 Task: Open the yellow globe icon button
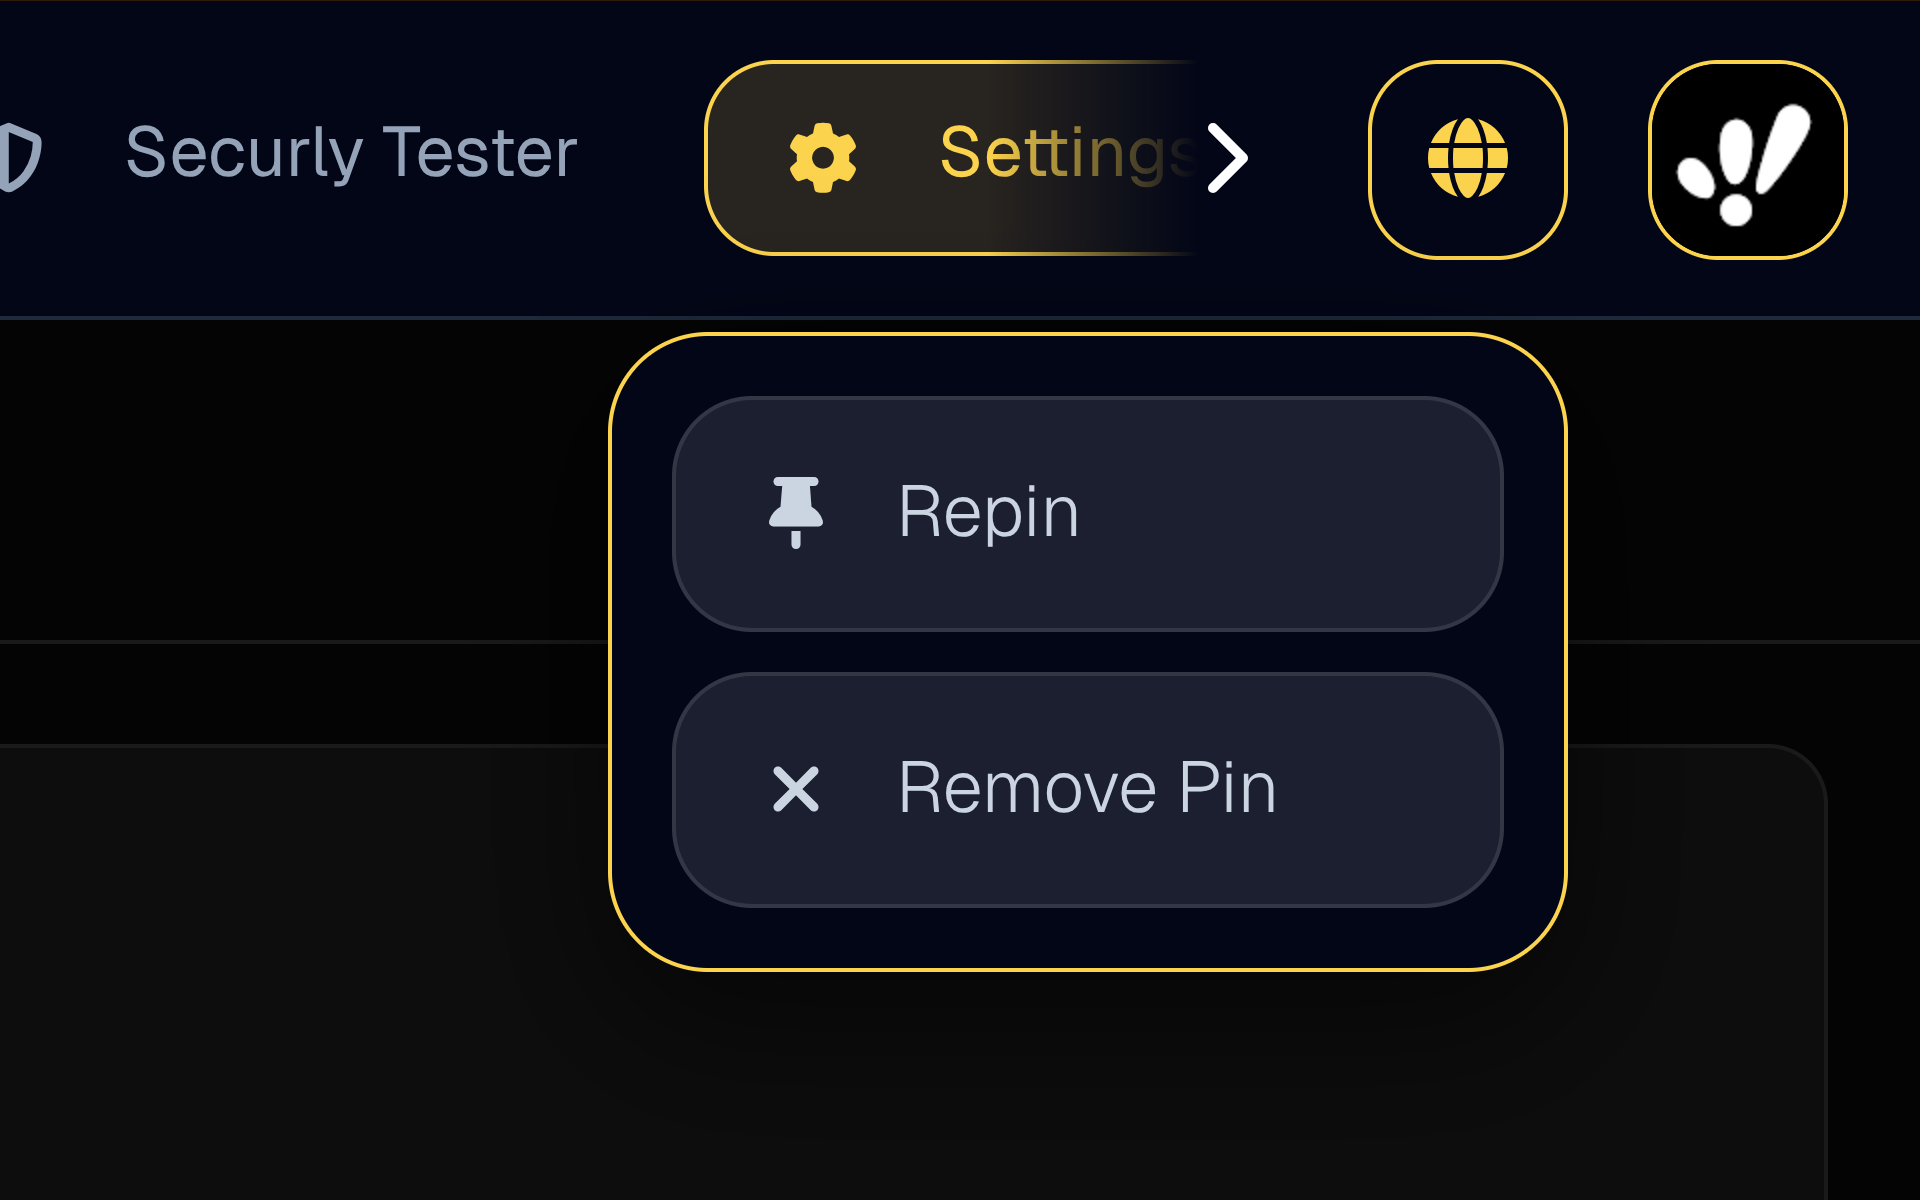tap(1467, 158)
